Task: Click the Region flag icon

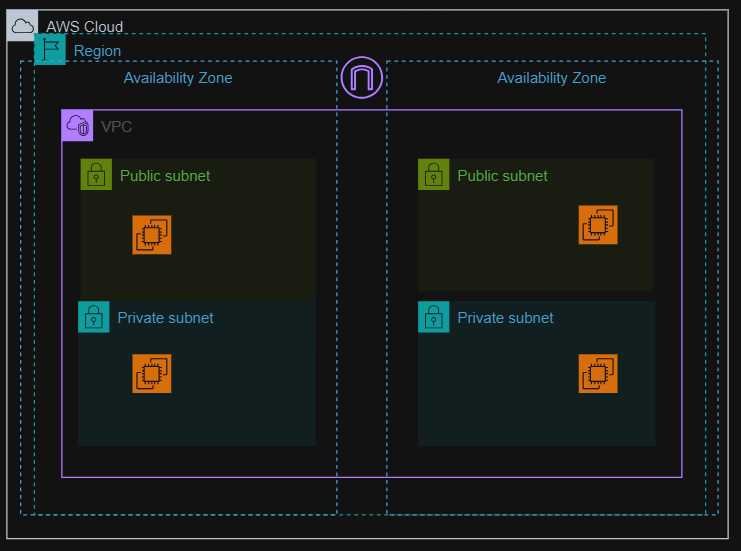Action: 50,49
